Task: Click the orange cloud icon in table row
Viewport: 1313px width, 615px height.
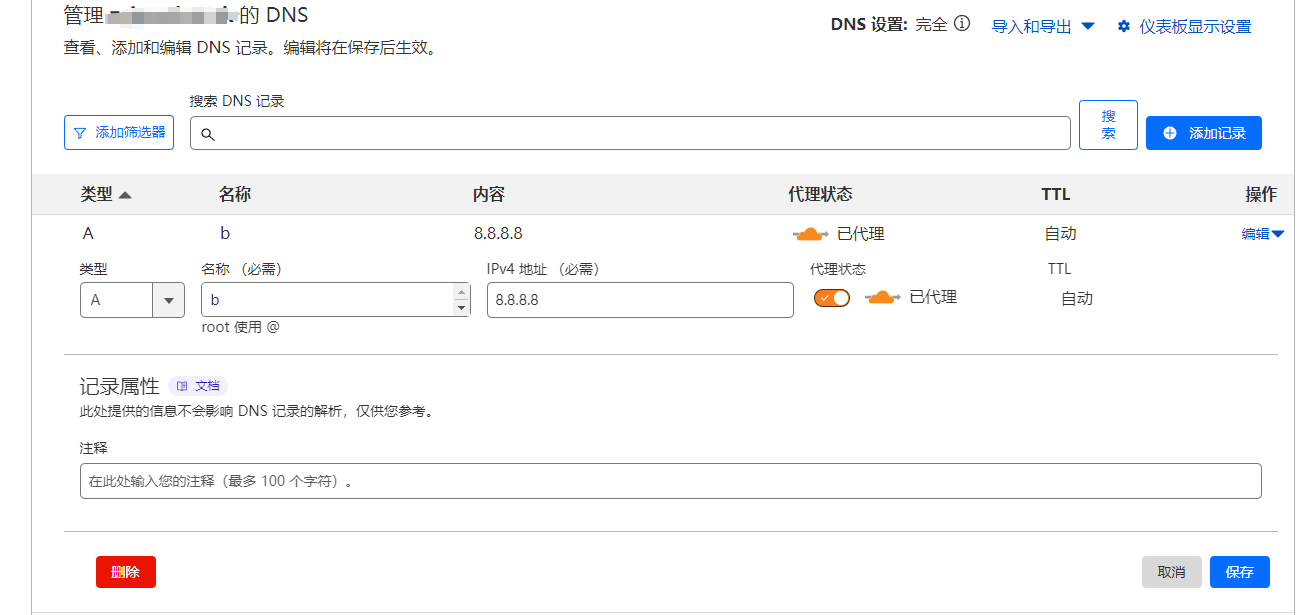Action: (810, 235)
